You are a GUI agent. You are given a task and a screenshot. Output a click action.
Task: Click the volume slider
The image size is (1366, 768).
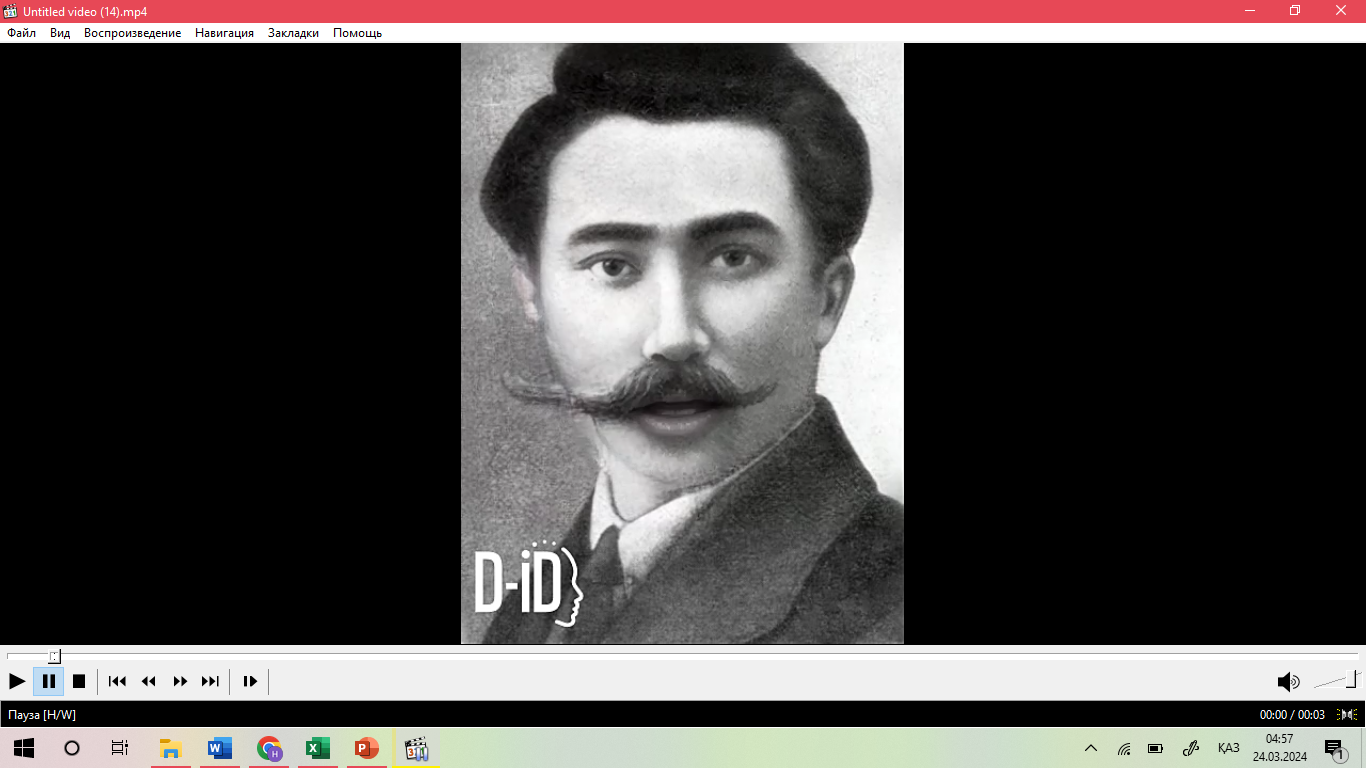click(x=1336, y=681)
